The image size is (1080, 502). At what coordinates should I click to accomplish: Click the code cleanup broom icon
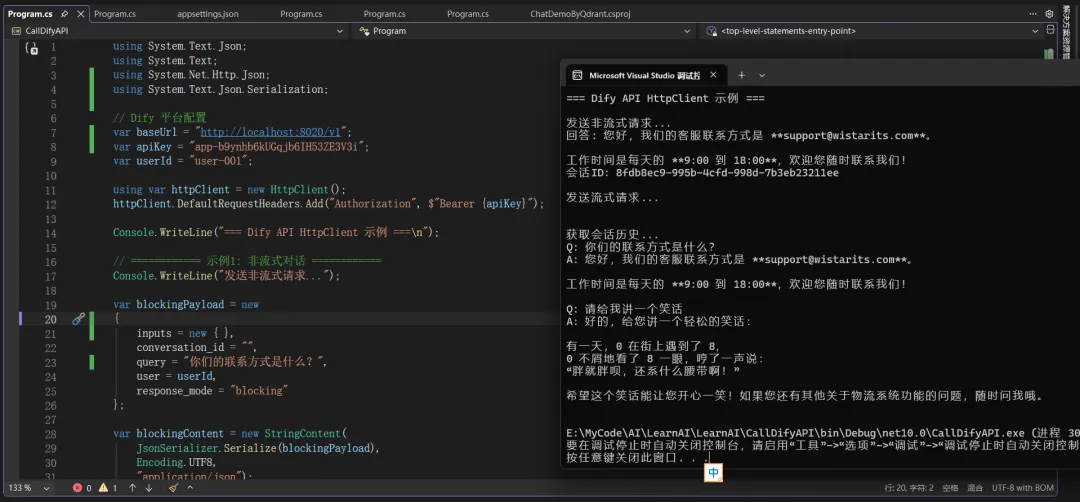(174, 488)
